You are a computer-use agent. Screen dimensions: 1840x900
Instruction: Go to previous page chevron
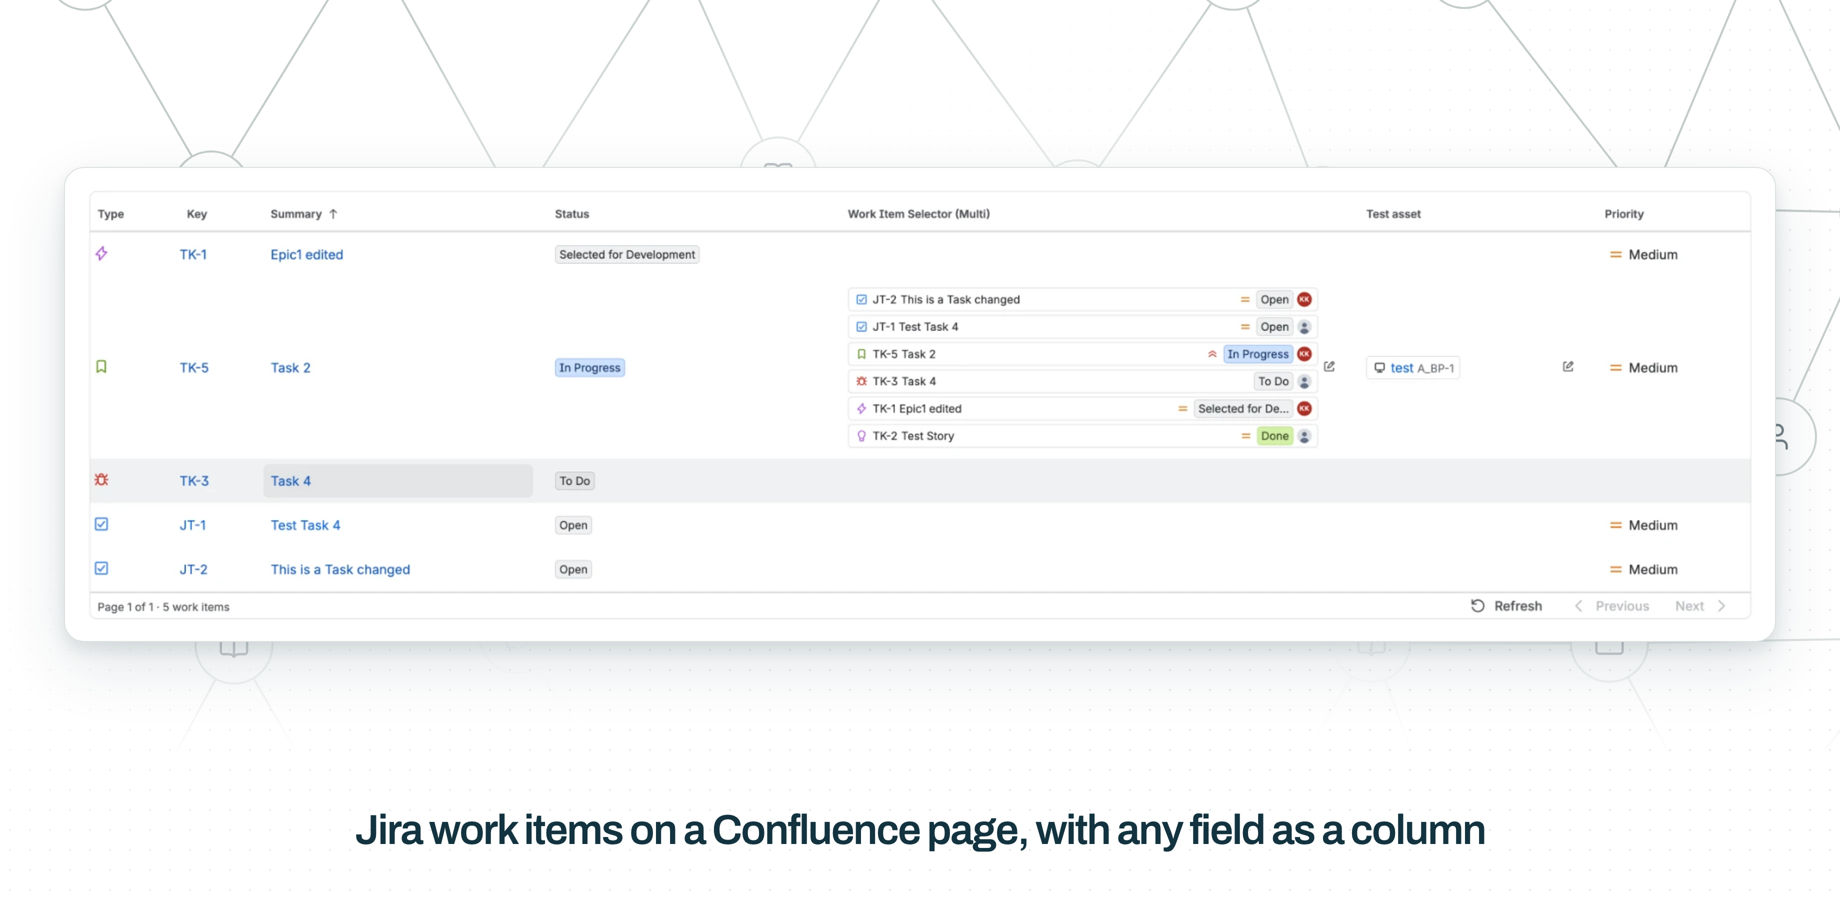click(1578, 606)
